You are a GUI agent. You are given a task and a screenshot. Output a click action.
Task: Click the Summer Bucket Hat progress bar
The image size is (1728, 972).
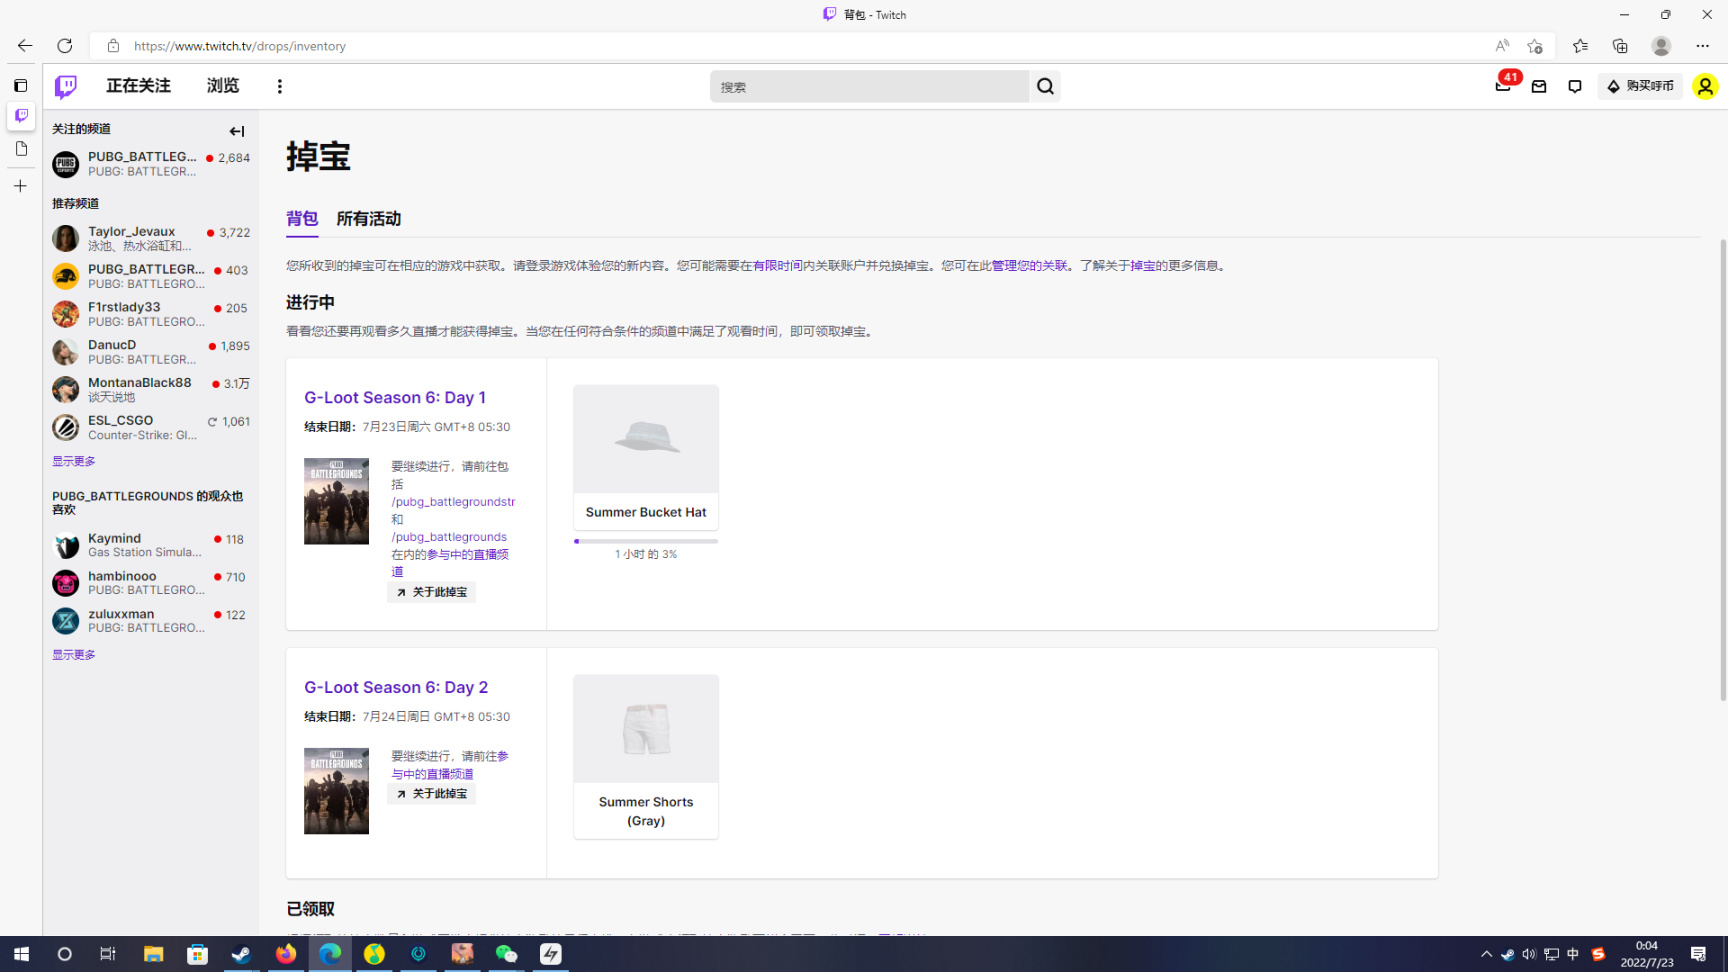click(646, 541)
